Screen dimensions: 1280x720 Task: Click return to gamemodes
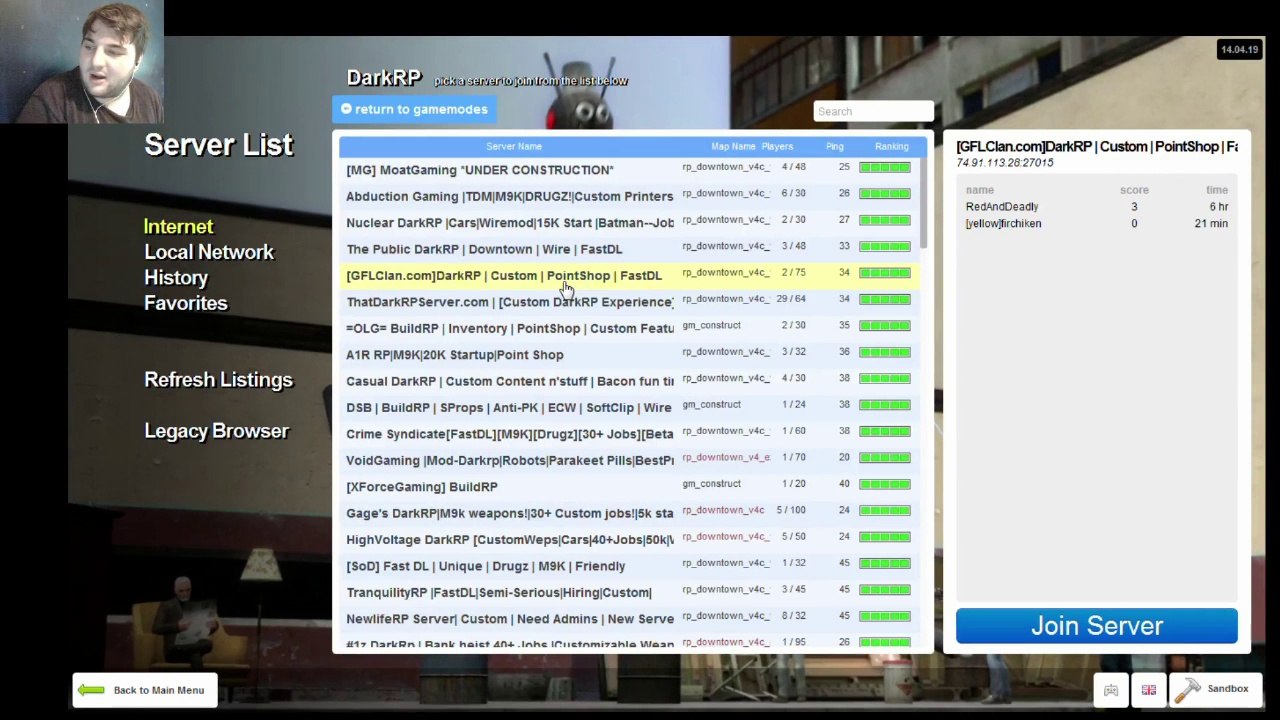point(413,109)
